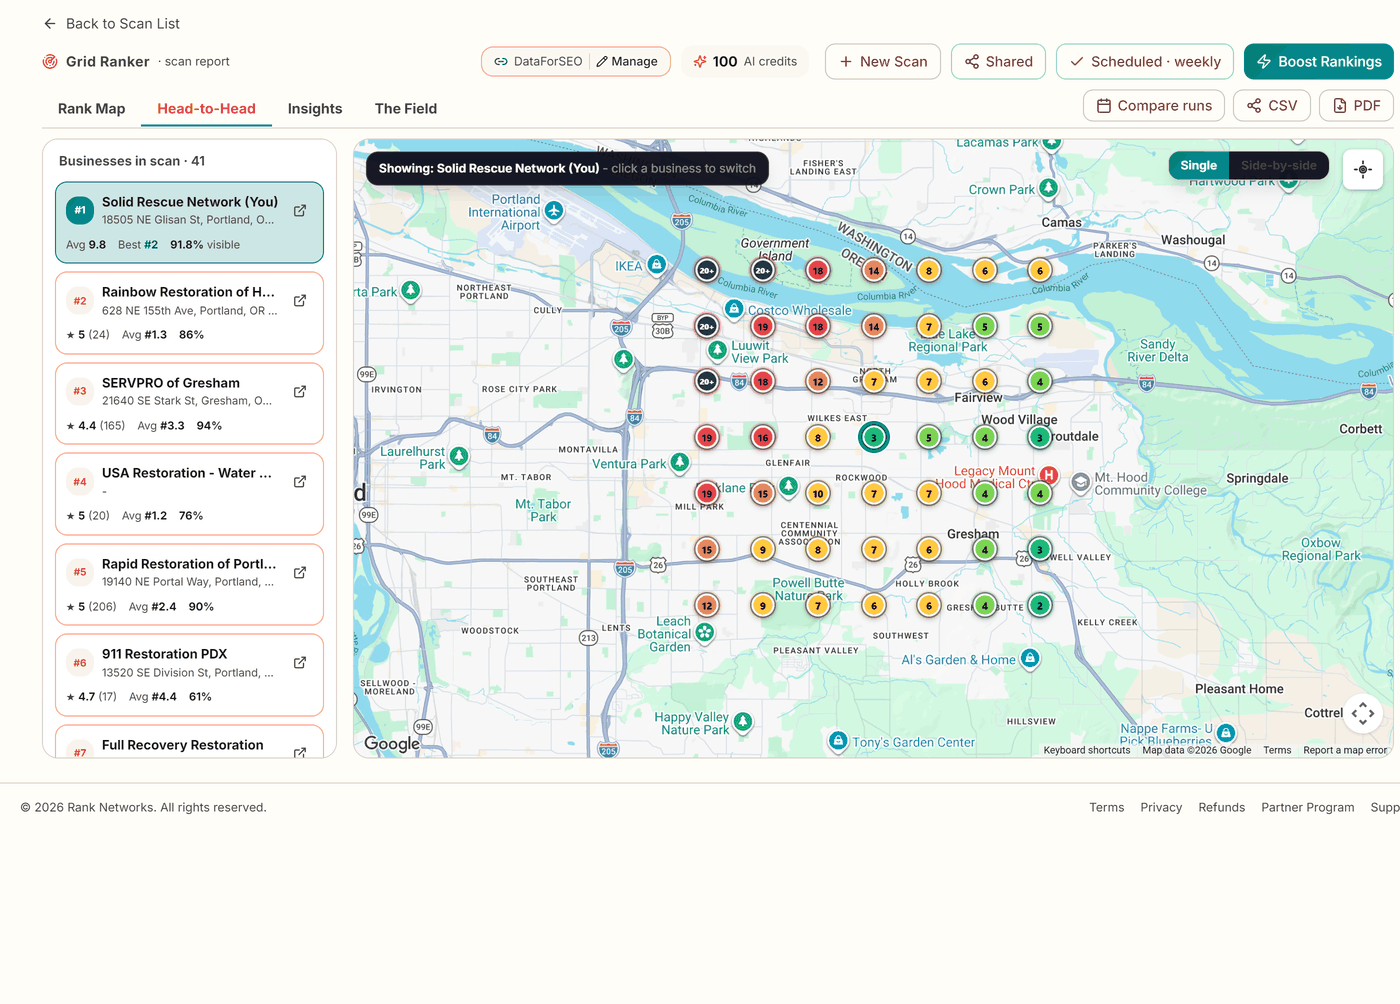Click the Crown Park marker
This screenshot has width=1400, height=1004.
coord(1048,188)
